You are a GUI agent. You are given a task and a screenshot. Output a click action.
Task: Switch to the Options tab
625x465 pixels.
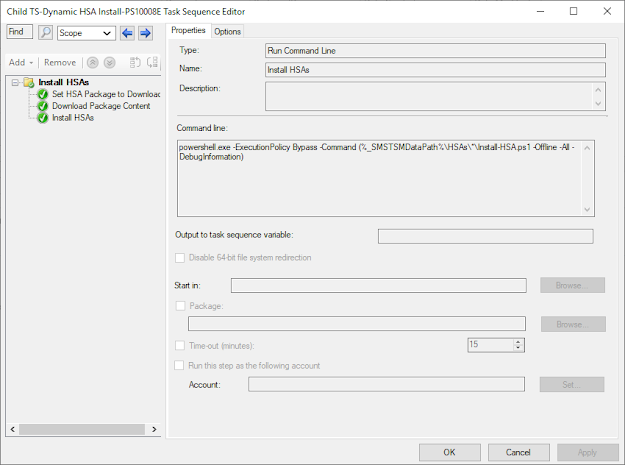click(x=227, y=31)
